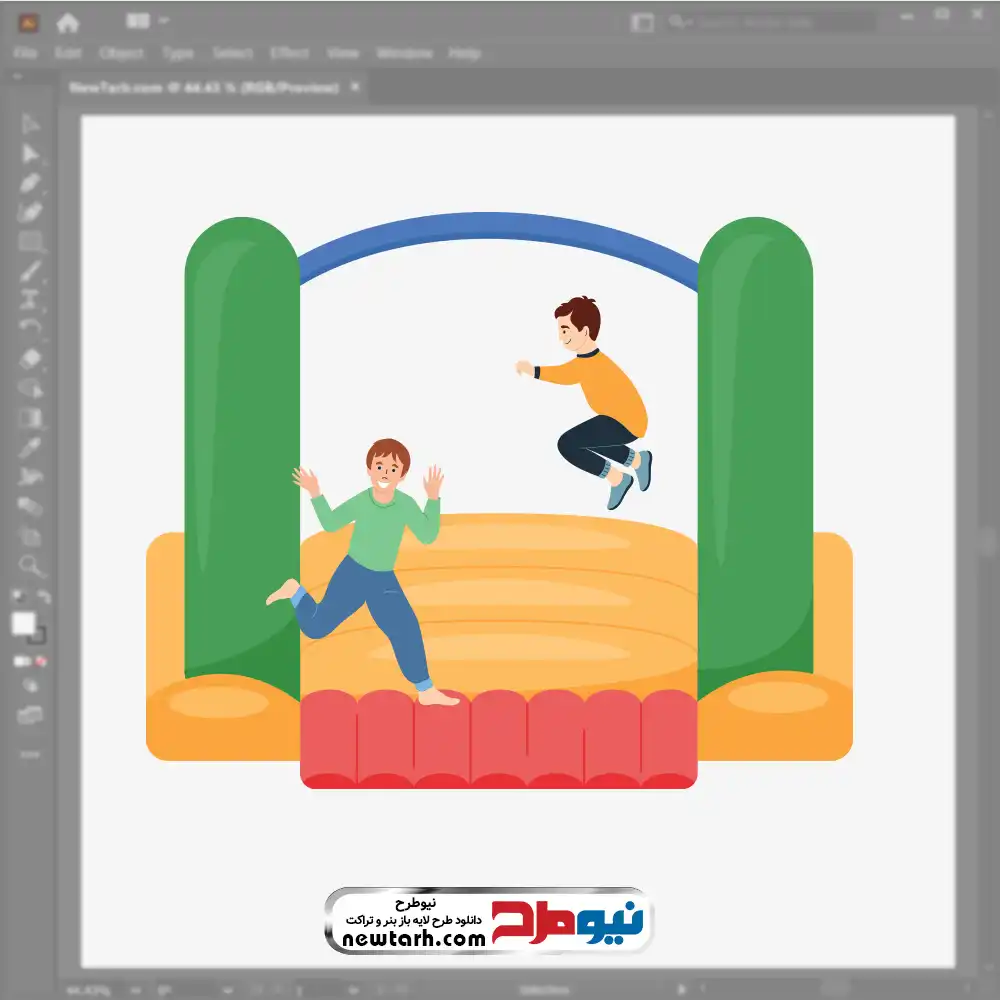Close the NewTarh.com document tab
1000x1000 pixels.
pyautogui.click(x=355, y=86)
